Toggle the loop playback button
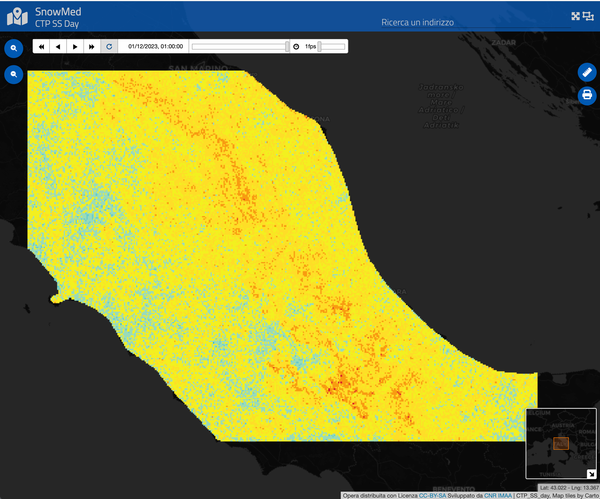Viewport: 600px width, 499px height. 109,46
